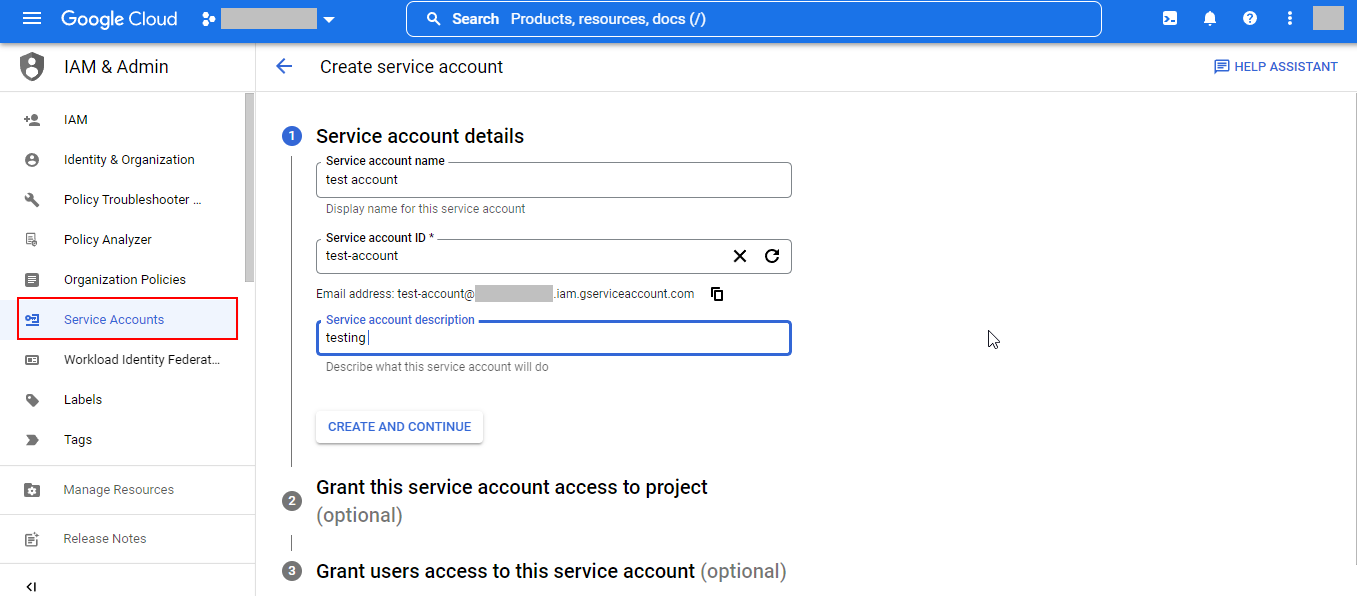Image resolution: width=1357 pixels, height=596 pixels.
Task: Go back using the arrow icon
Action: [284, 67]
